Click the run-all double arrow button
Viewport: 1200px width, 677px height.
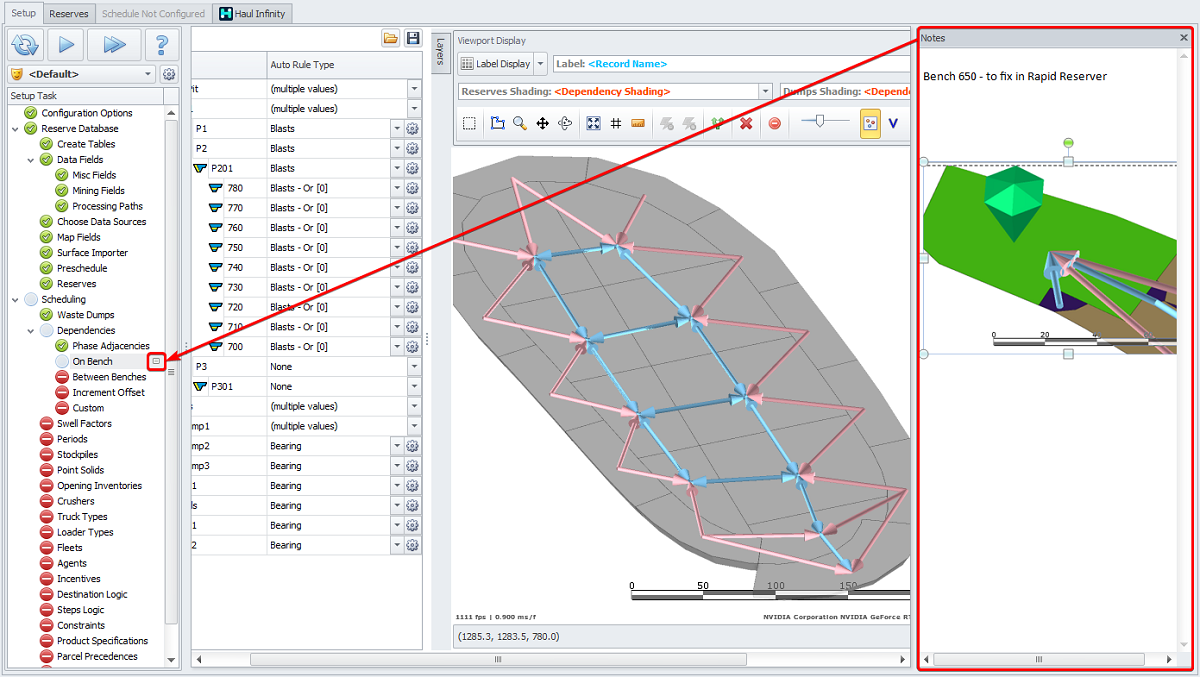[113, 44]
